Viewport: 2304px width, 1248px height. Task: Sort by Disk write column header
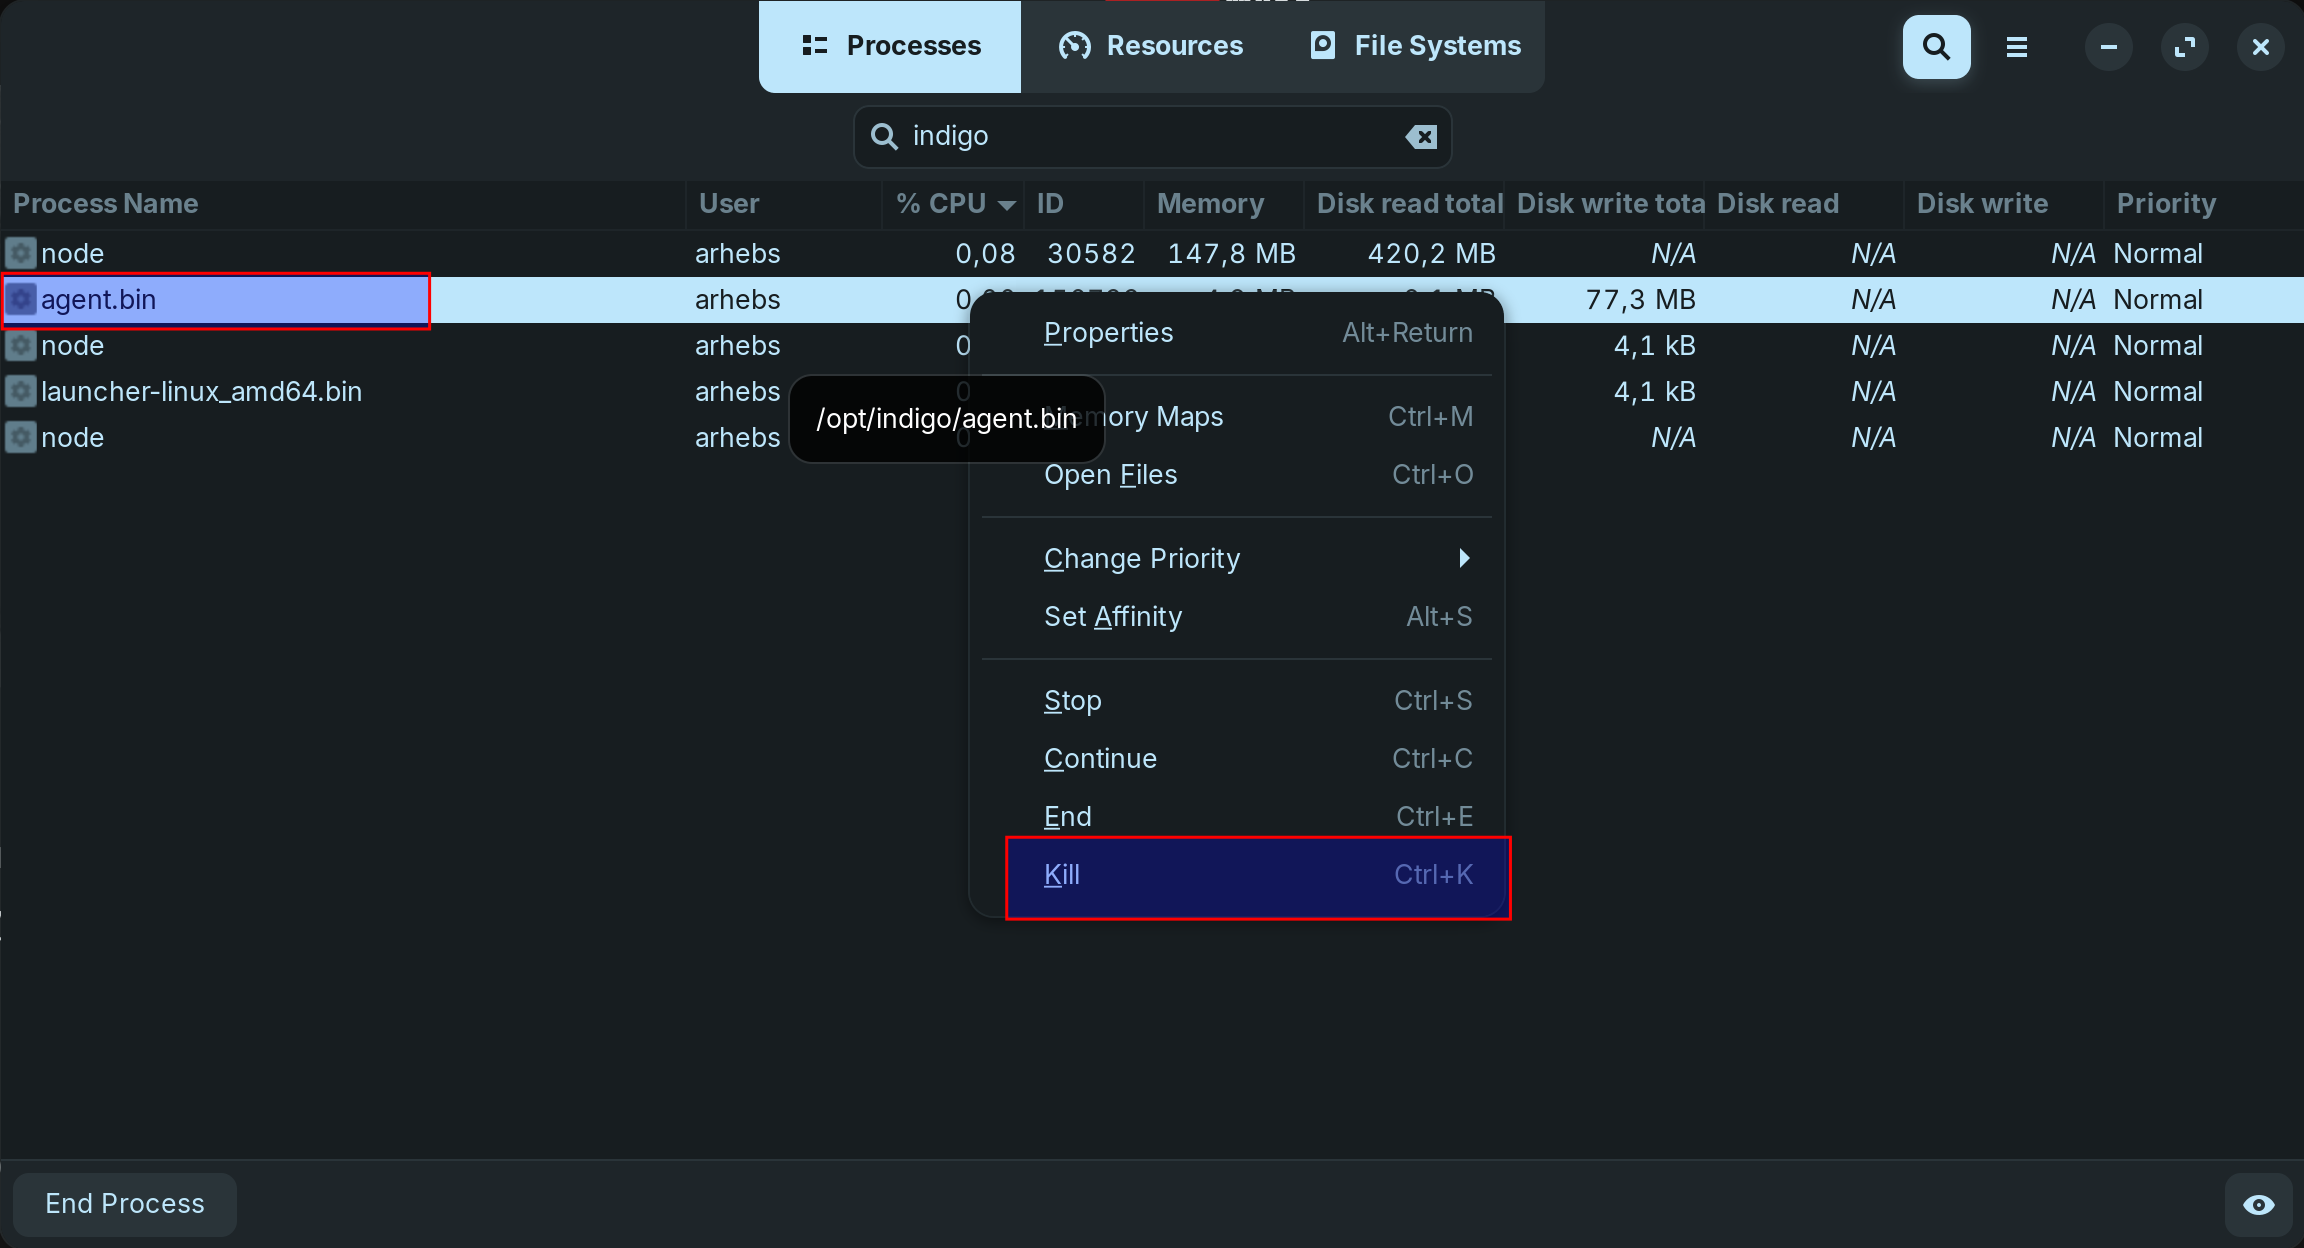point(2004,204)
